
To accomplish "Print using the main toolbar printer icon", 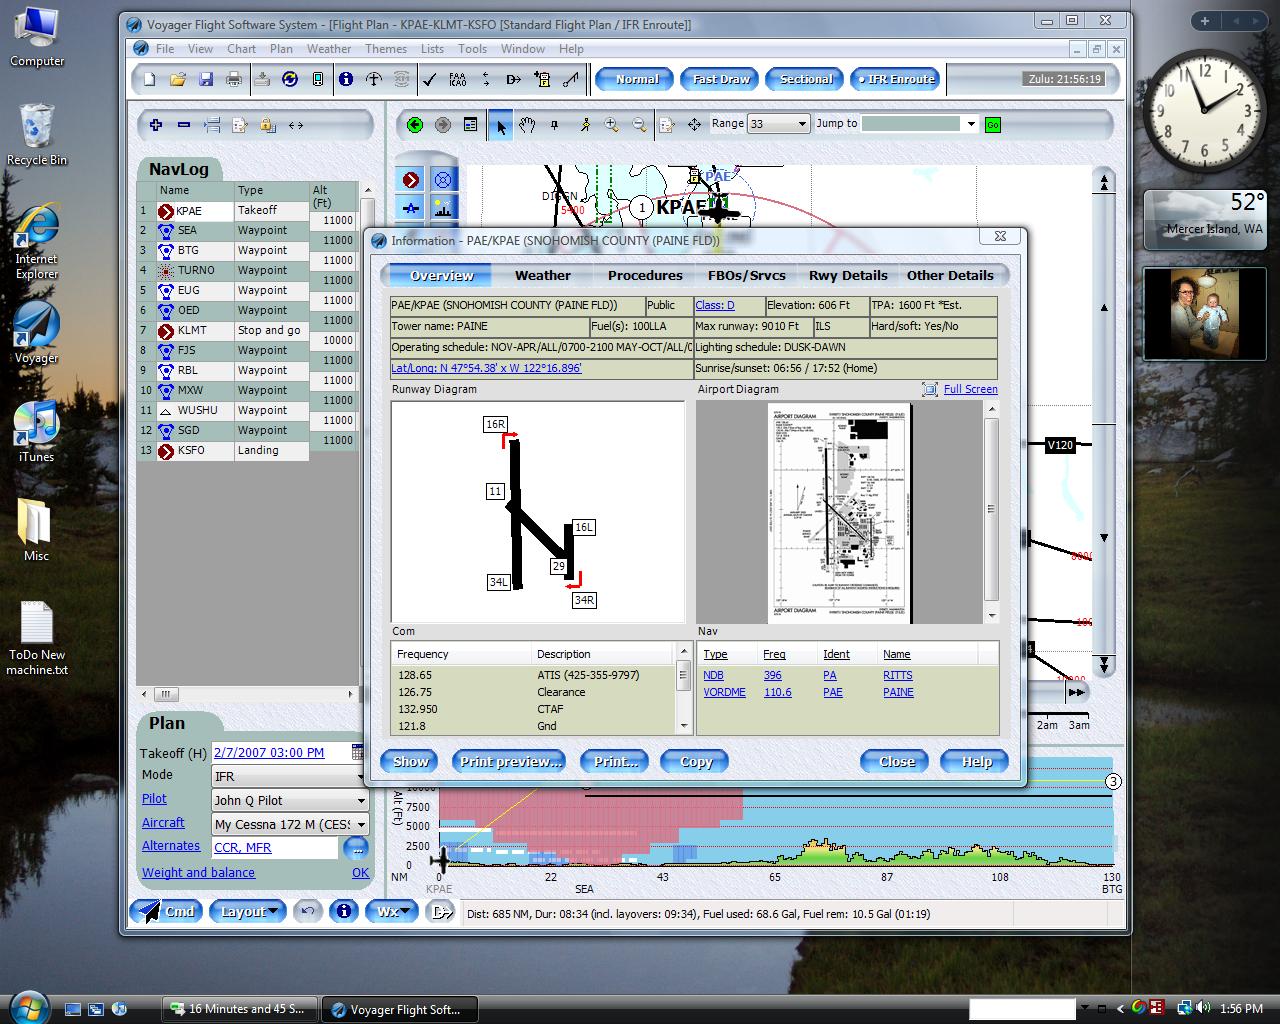I will 234,79.
